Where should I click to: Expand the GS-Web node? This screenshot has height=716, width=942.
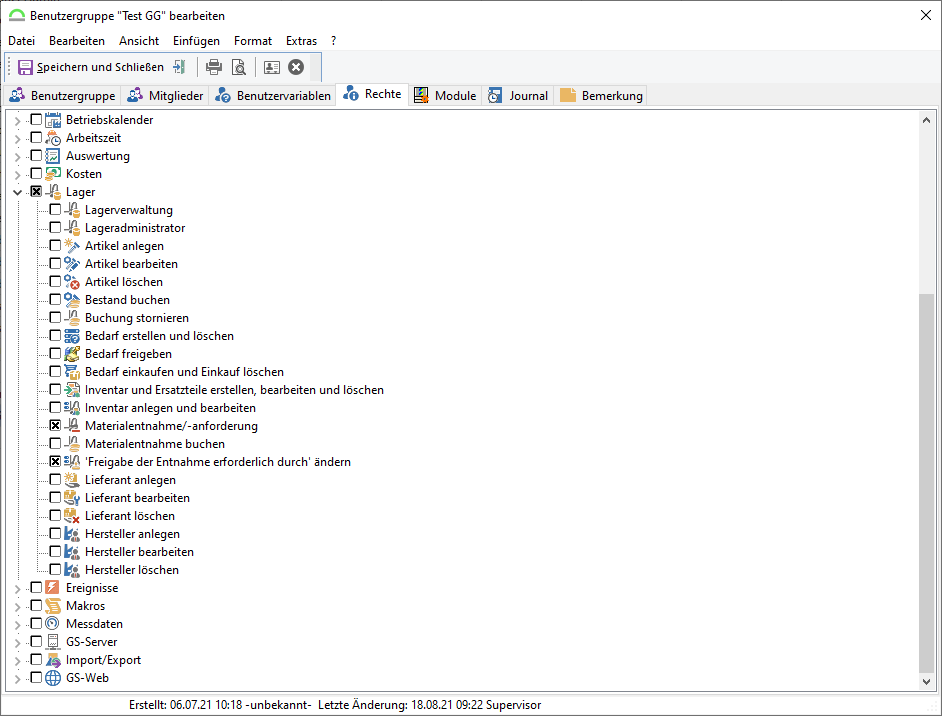(x=17, y=679)
